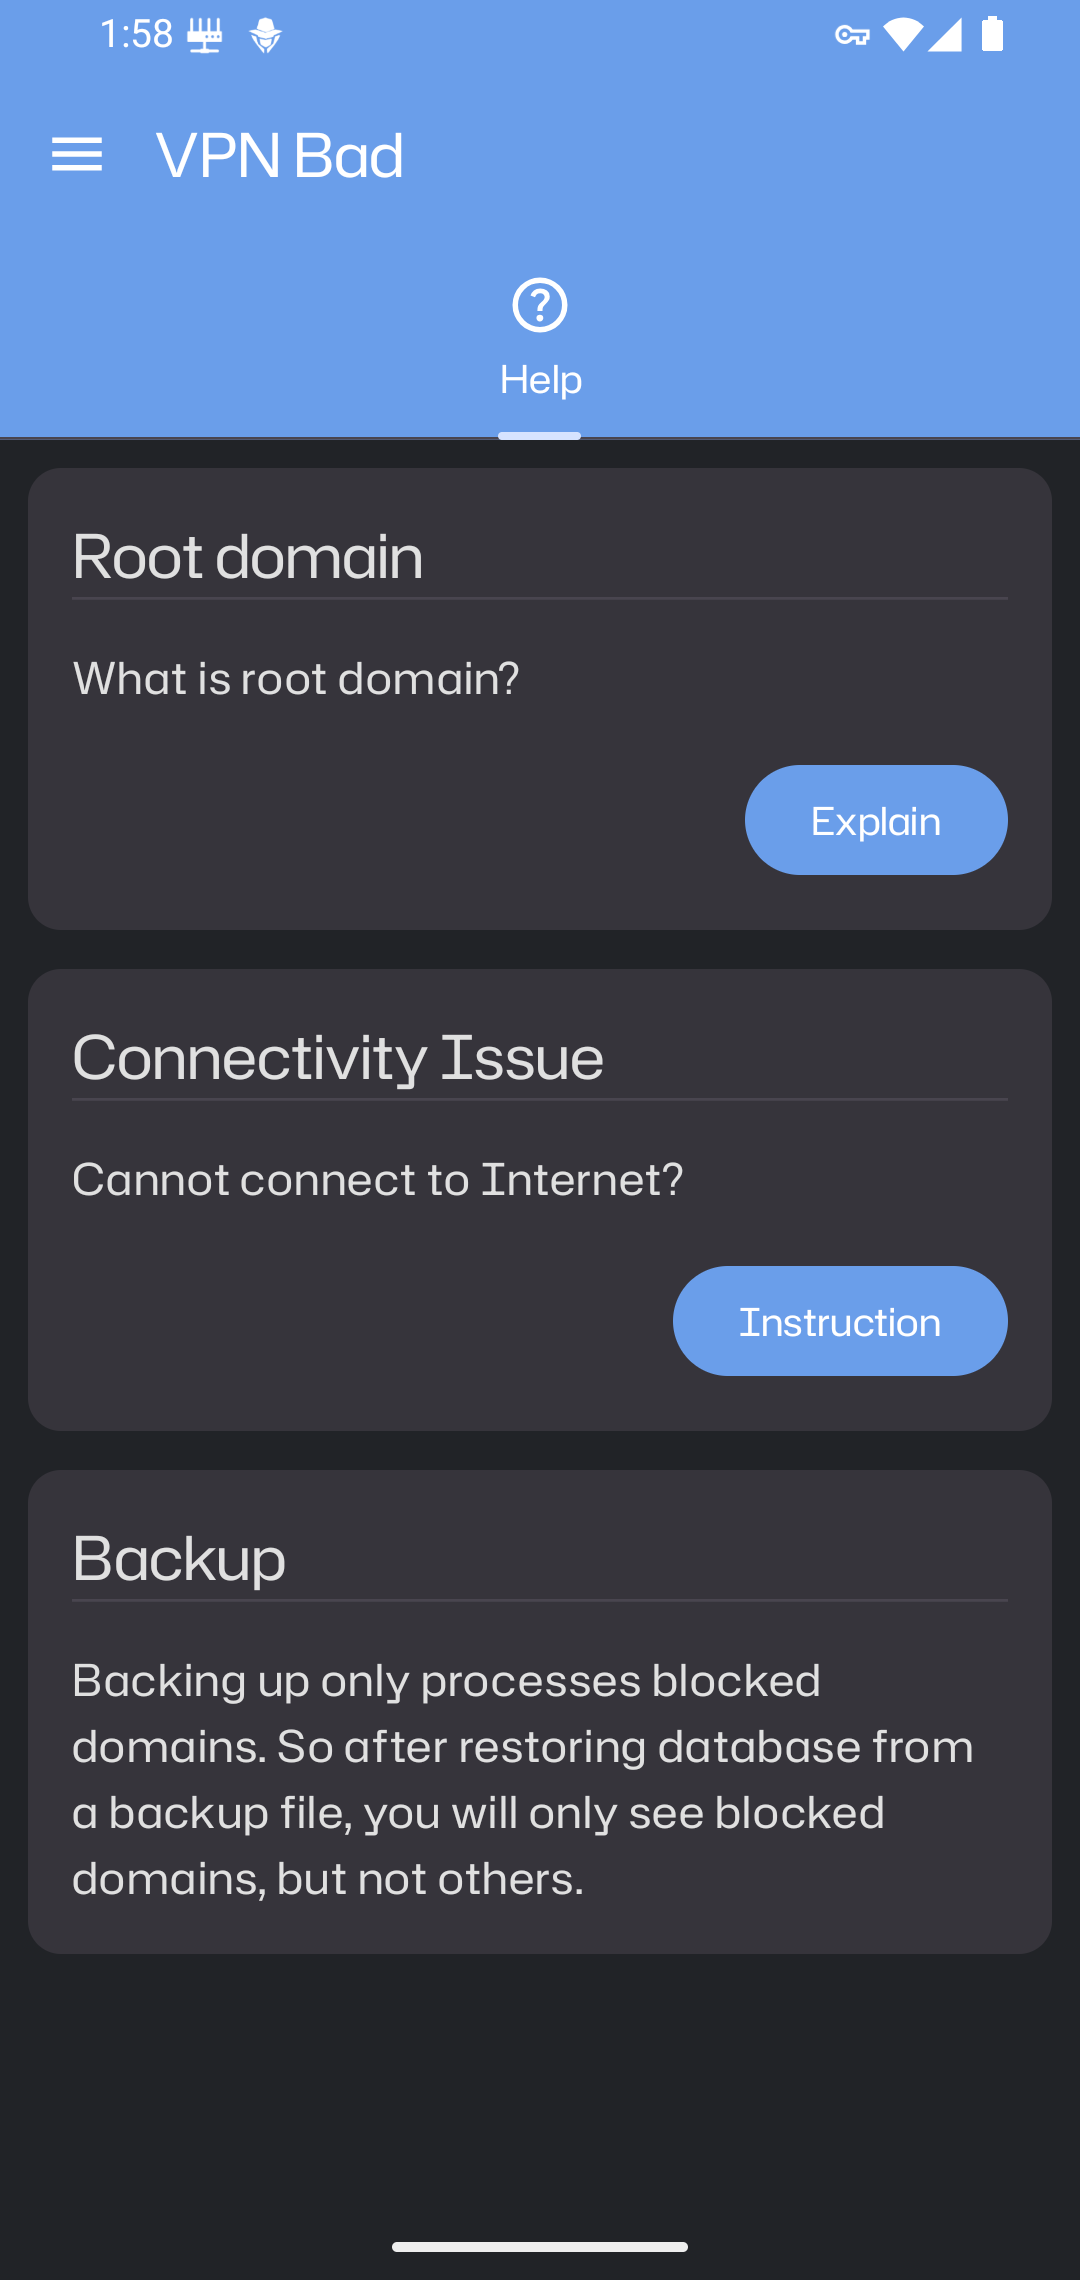This screenshot has height=2280, width=1080.
Task: Tap the cellular signal status icon
Action: point(945,35)
